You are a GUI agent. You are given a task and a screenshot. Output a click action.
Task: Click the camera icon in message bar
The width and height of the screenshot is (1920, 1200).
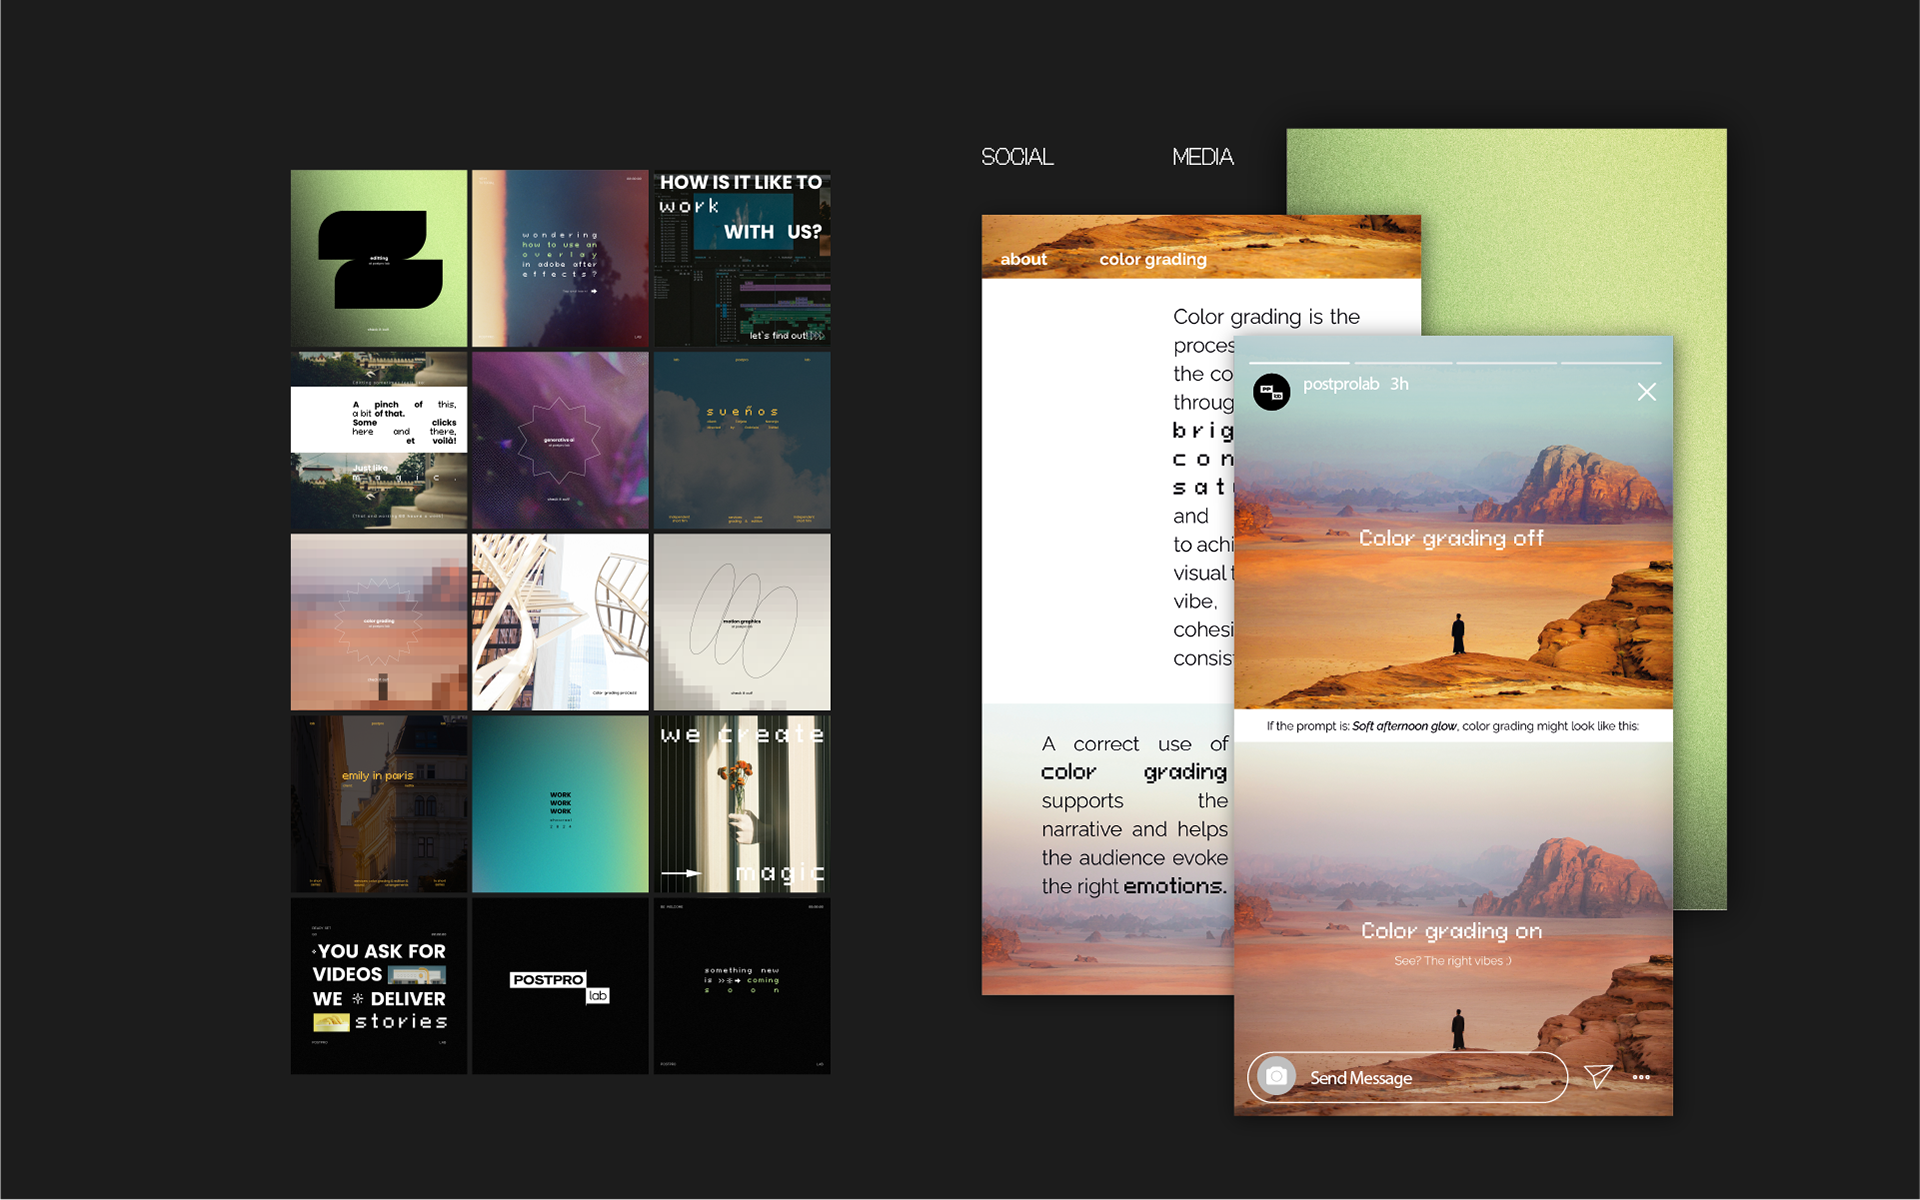[x=1276, y=1077]
